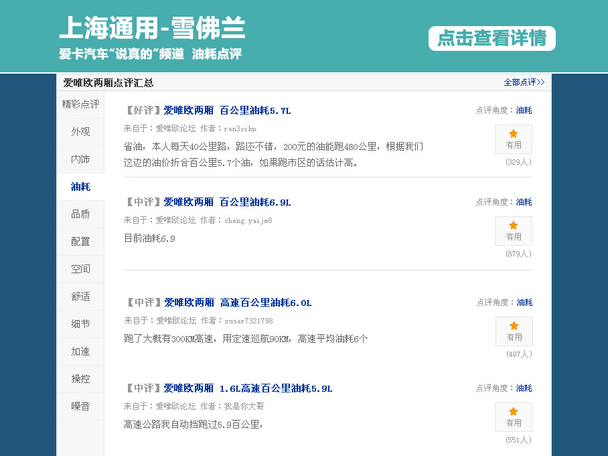608x456 pixels.
Task: Click the 有用 star for the 5.7L review
Action: click(x=513, y=138)
